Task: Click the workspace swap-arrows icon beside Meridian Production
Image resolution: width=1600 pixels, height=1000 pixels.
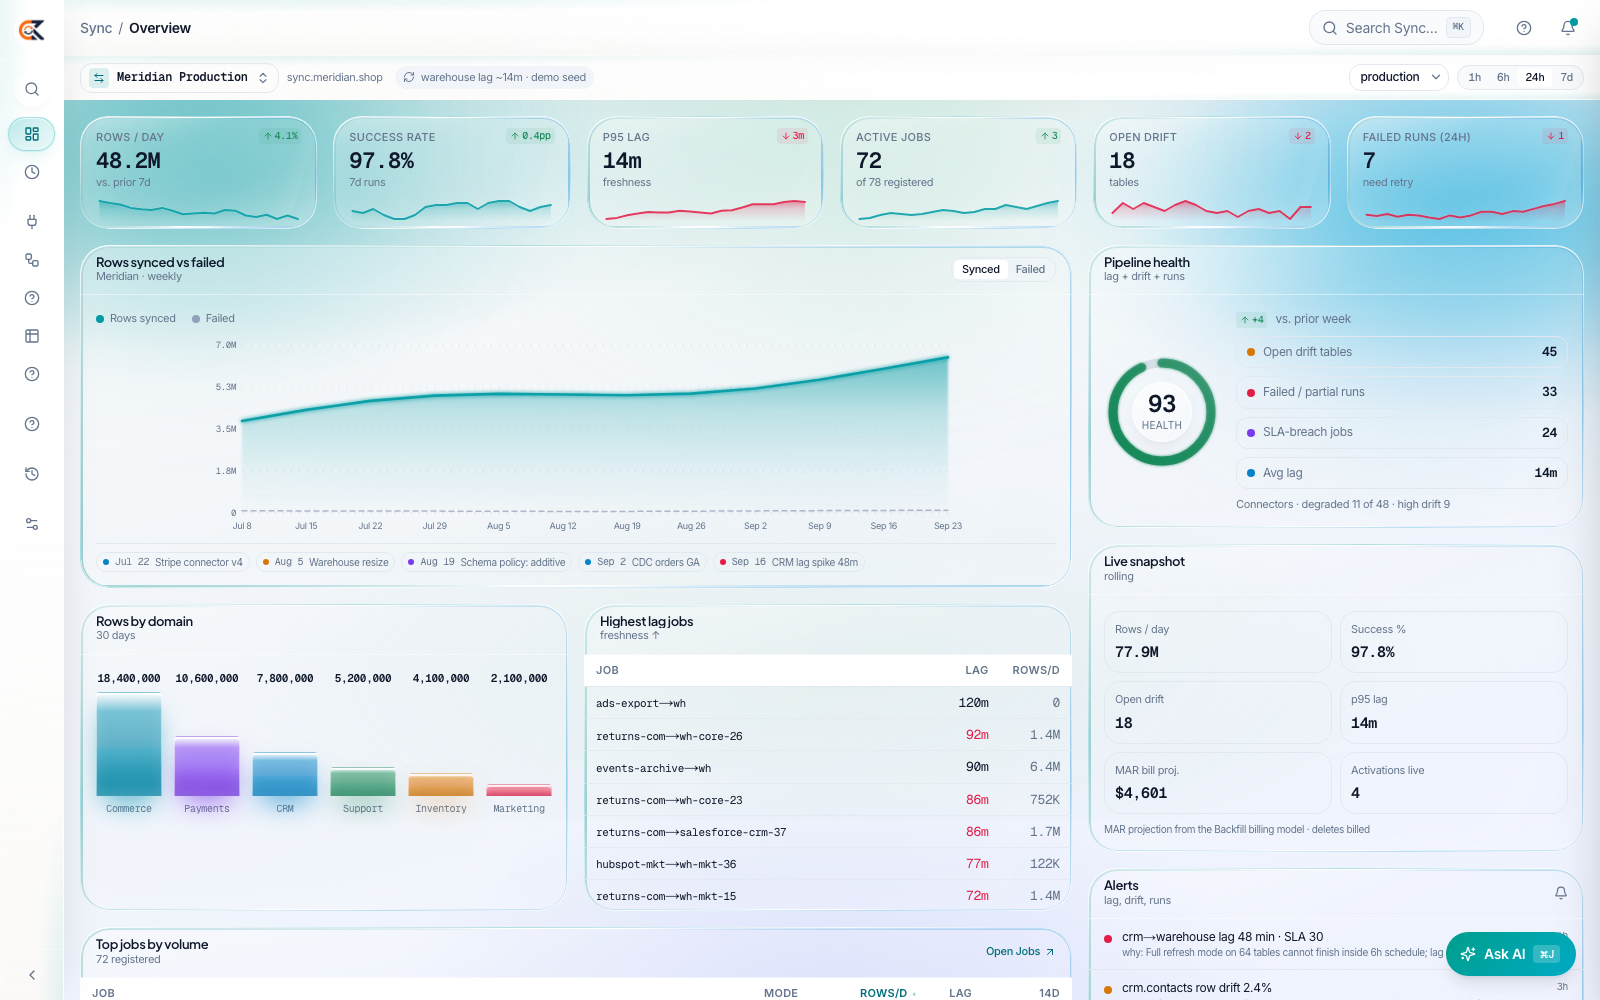Action: [x=99, y=78]
